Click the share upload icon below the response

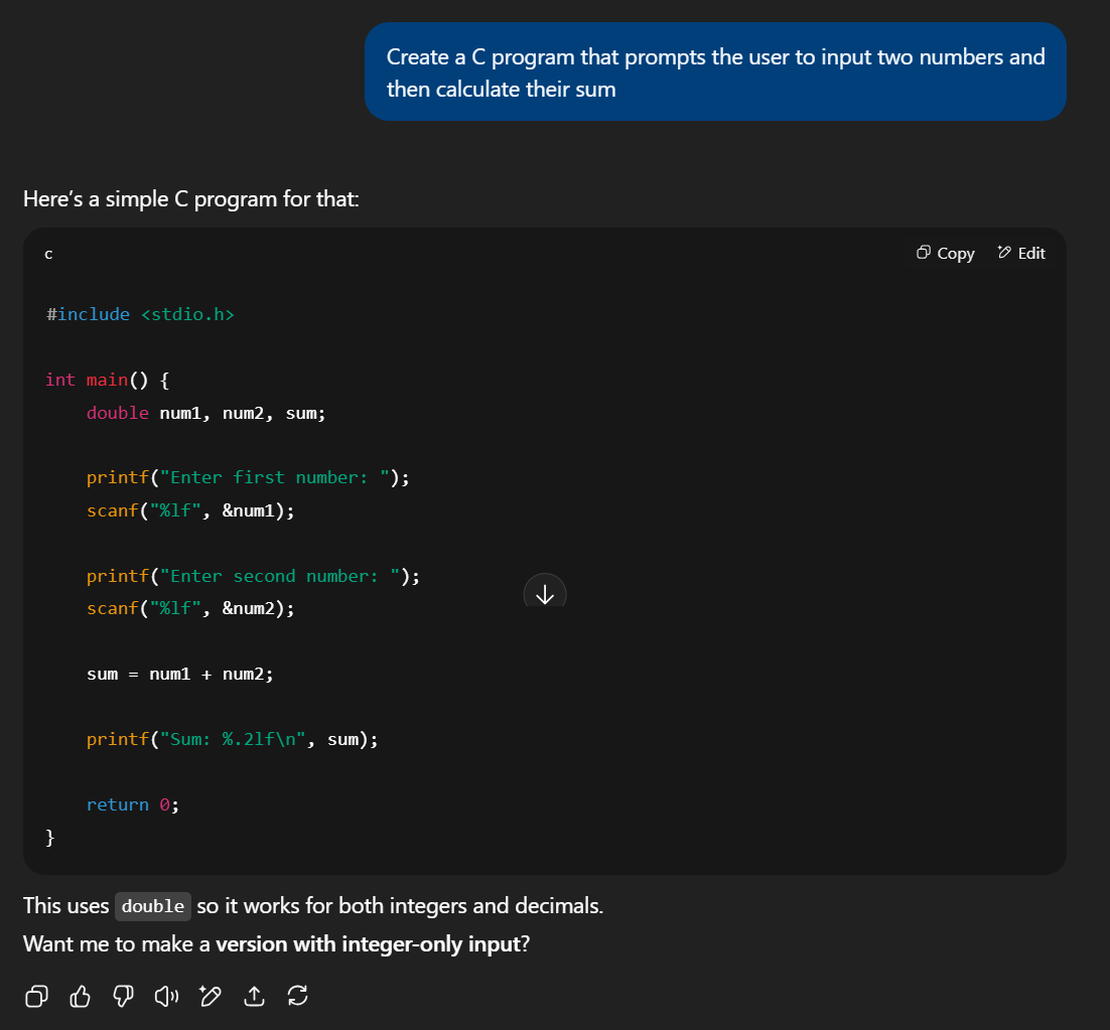pyautogui.click(x=254, y=995)
